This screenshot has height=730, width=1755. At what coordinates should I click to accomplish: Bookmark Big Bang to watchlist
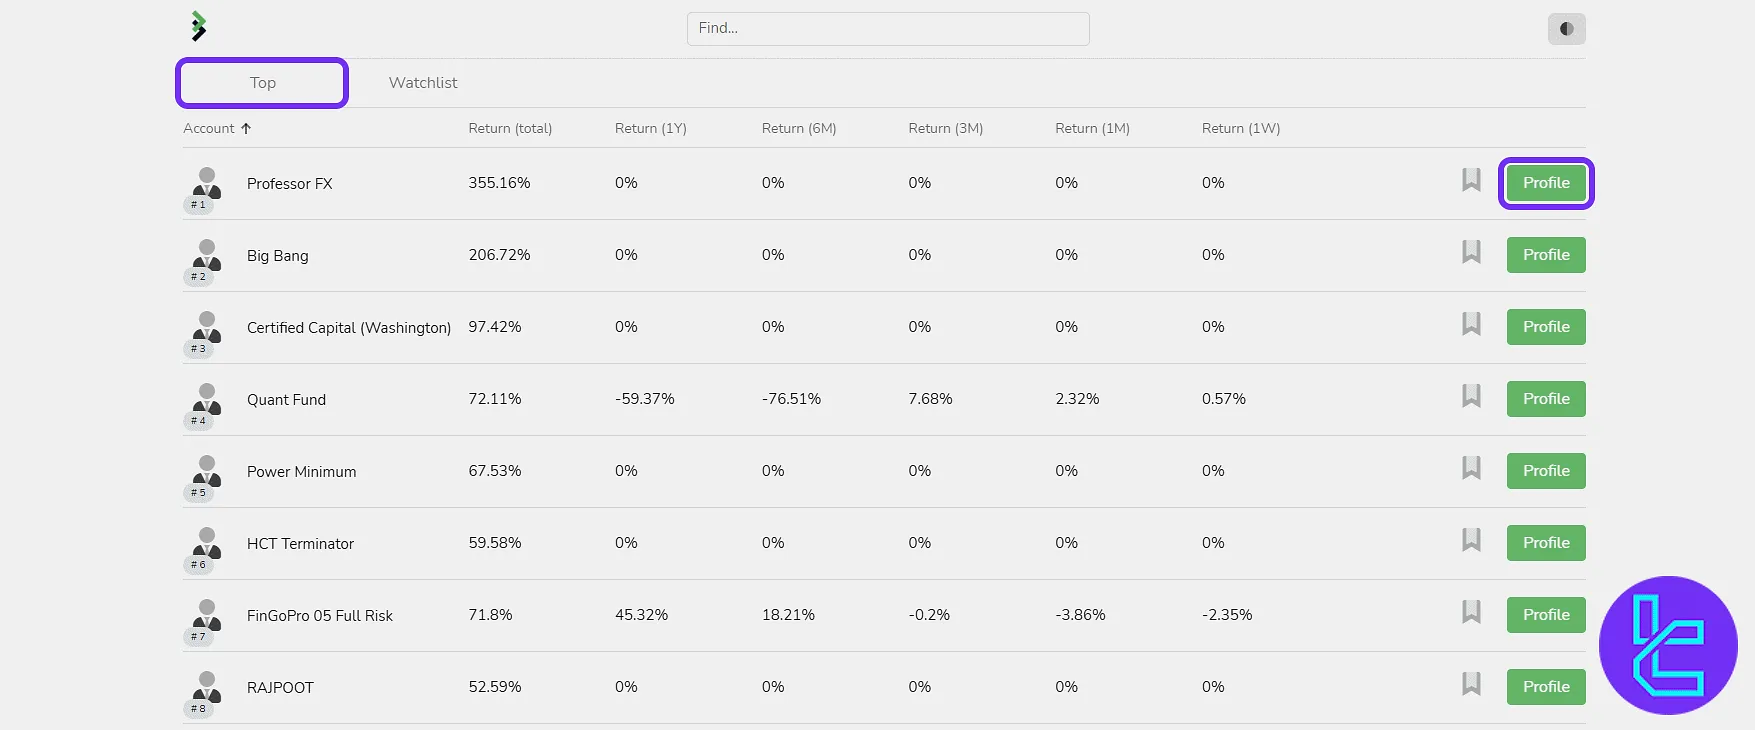coord(1471,252)
